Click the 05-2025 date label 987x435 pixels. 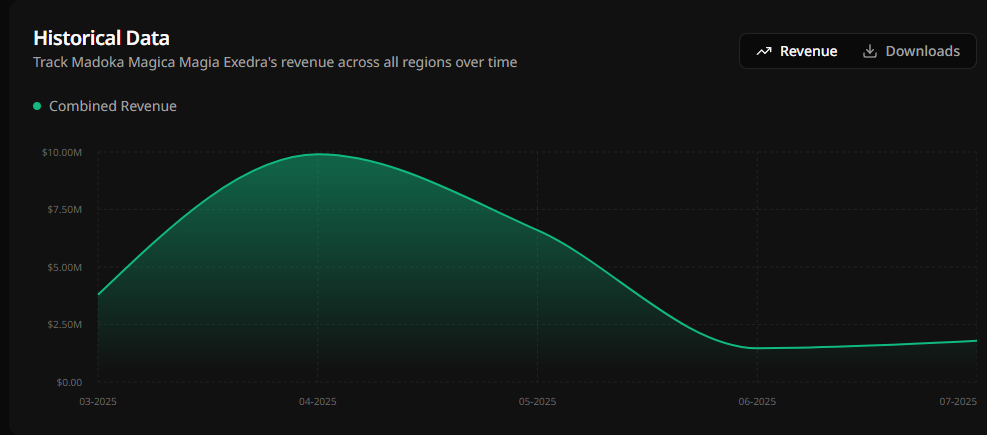[x=537, y=402]
